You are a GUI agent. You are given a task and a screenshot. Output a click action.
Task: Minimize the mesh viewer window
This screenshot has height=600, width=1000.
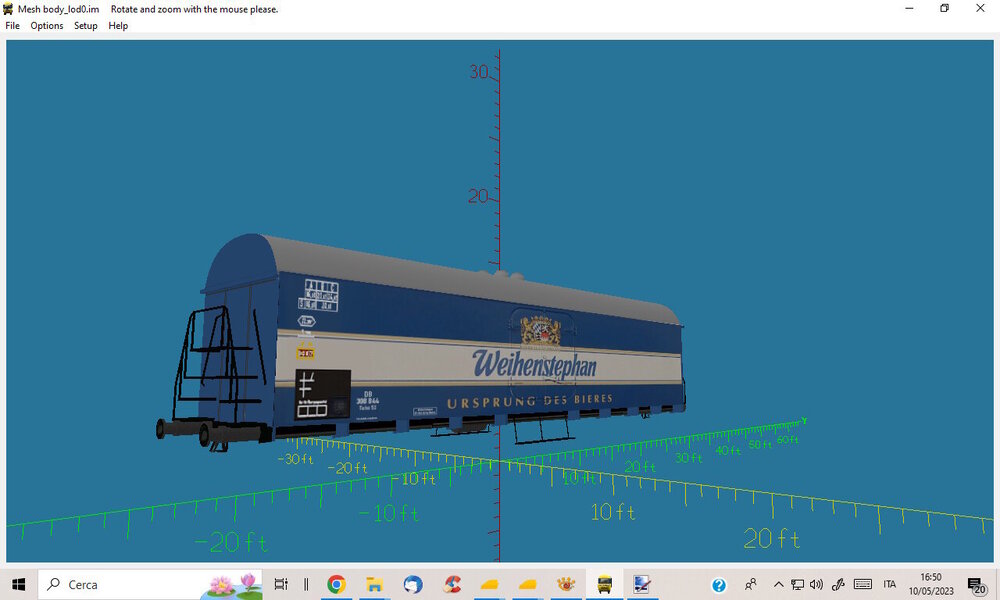pyautogui.click(x=909, y=8)
